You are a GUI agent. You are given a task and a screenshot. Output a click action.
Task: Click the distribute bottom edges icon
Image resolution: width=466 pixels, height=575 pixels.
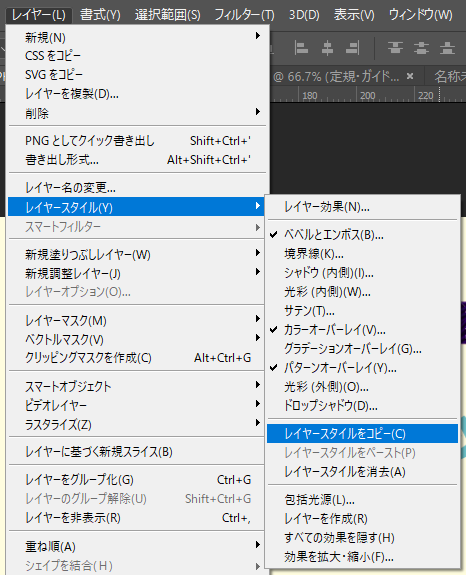(447, 48)
